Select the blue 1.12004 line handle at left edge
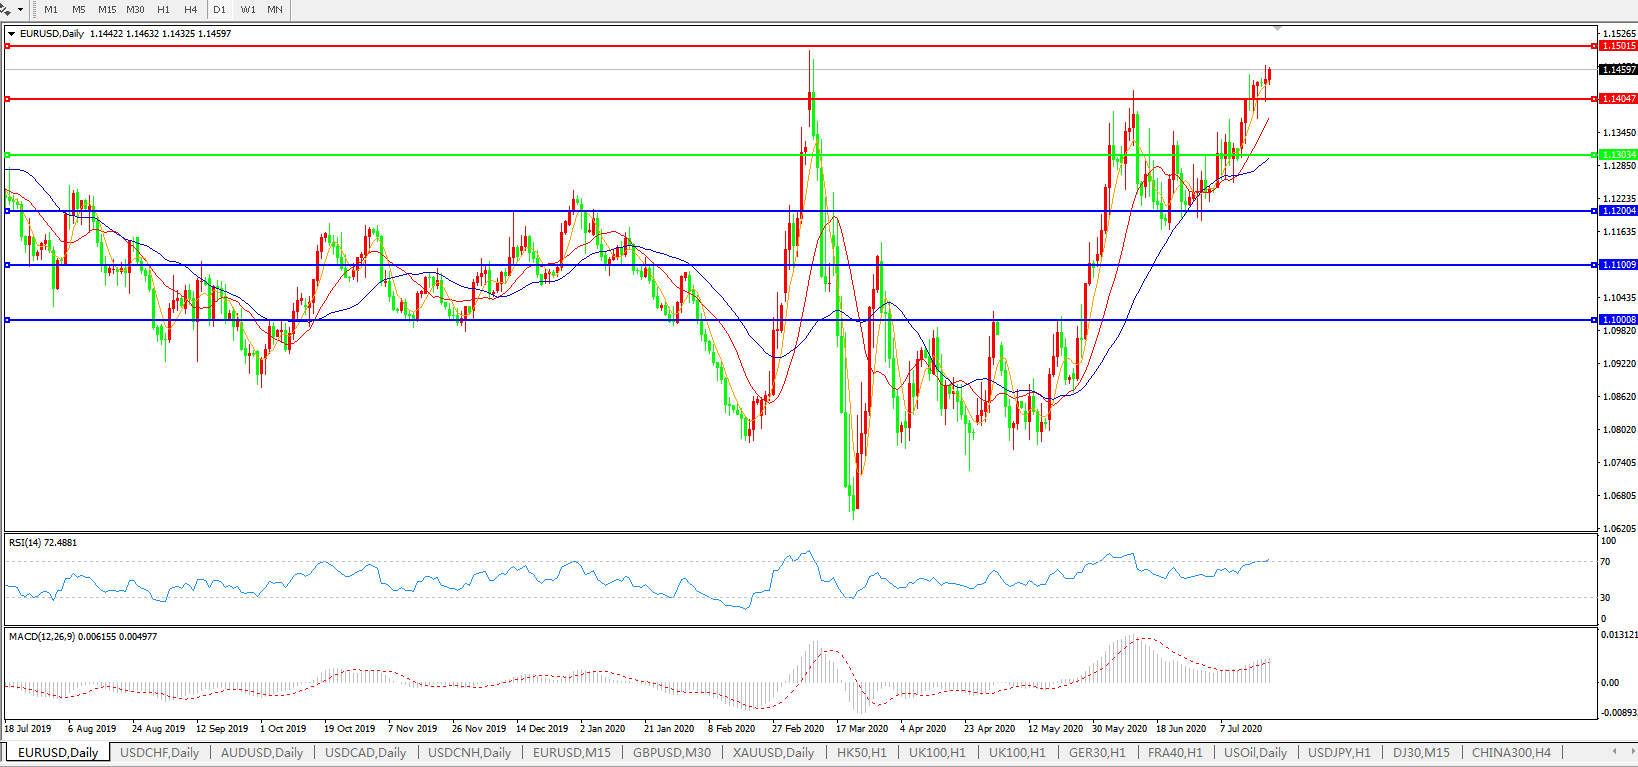This screenshot has height=767, width=1638. pyautogui.click(x=8, y=211)
